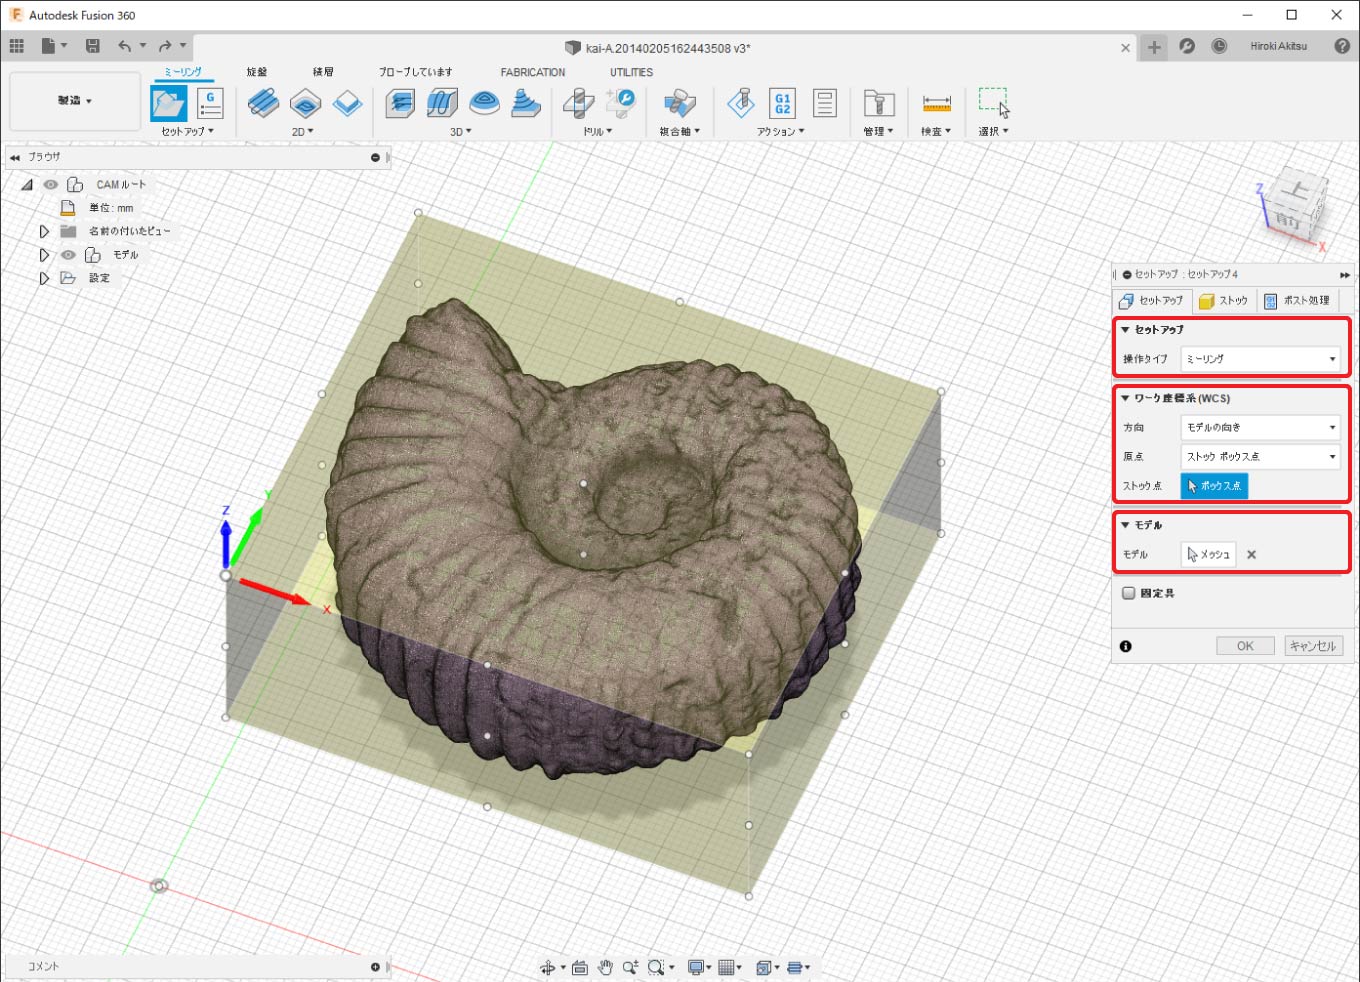Clear the メッシュ model selection with X
1360x982 pixels.
click(x=1251, y=555)
